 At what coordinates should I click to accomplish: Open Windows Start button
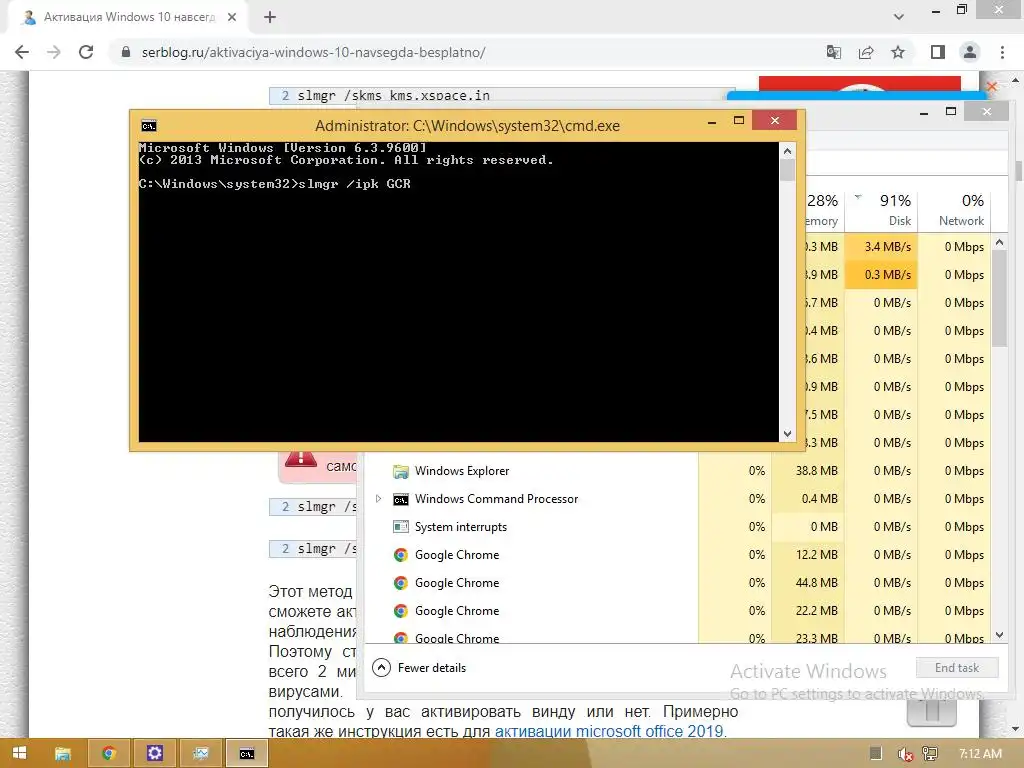(20, 753)
